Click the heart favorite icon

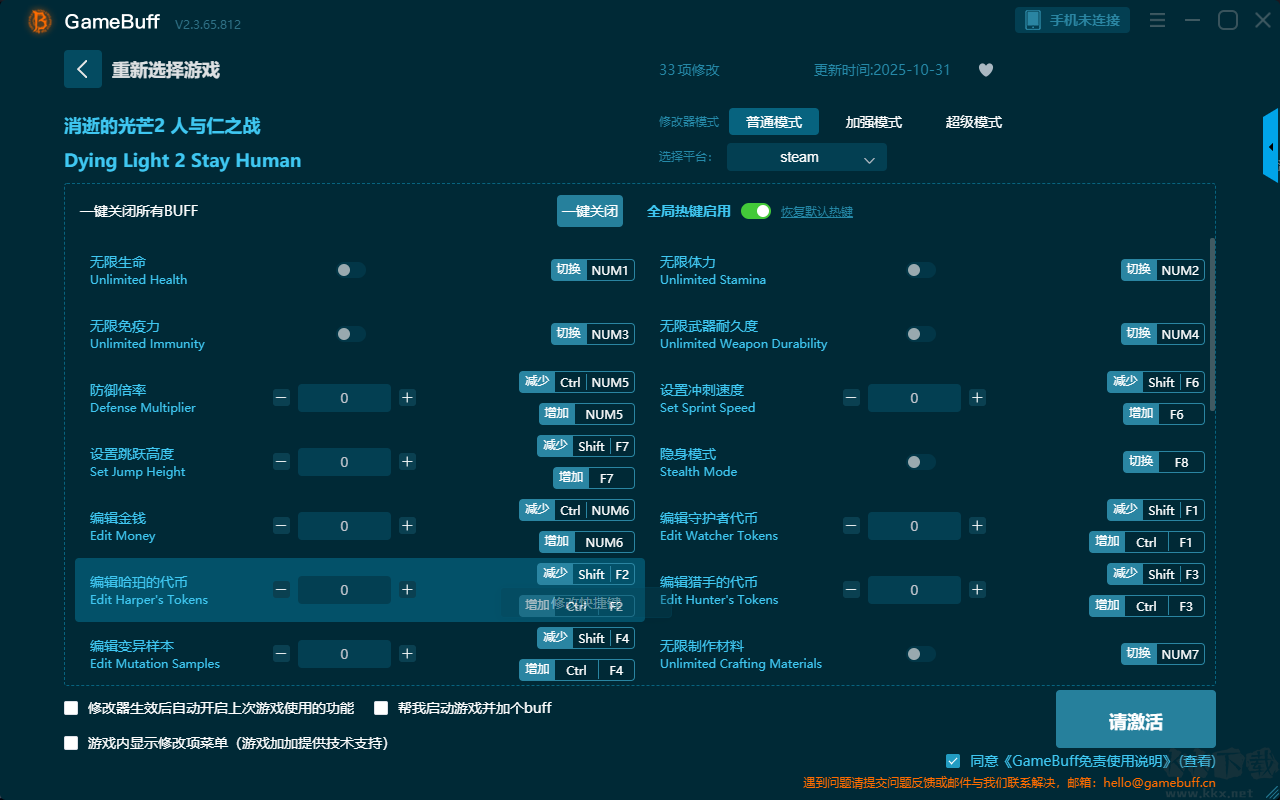(x=986, y=70)
